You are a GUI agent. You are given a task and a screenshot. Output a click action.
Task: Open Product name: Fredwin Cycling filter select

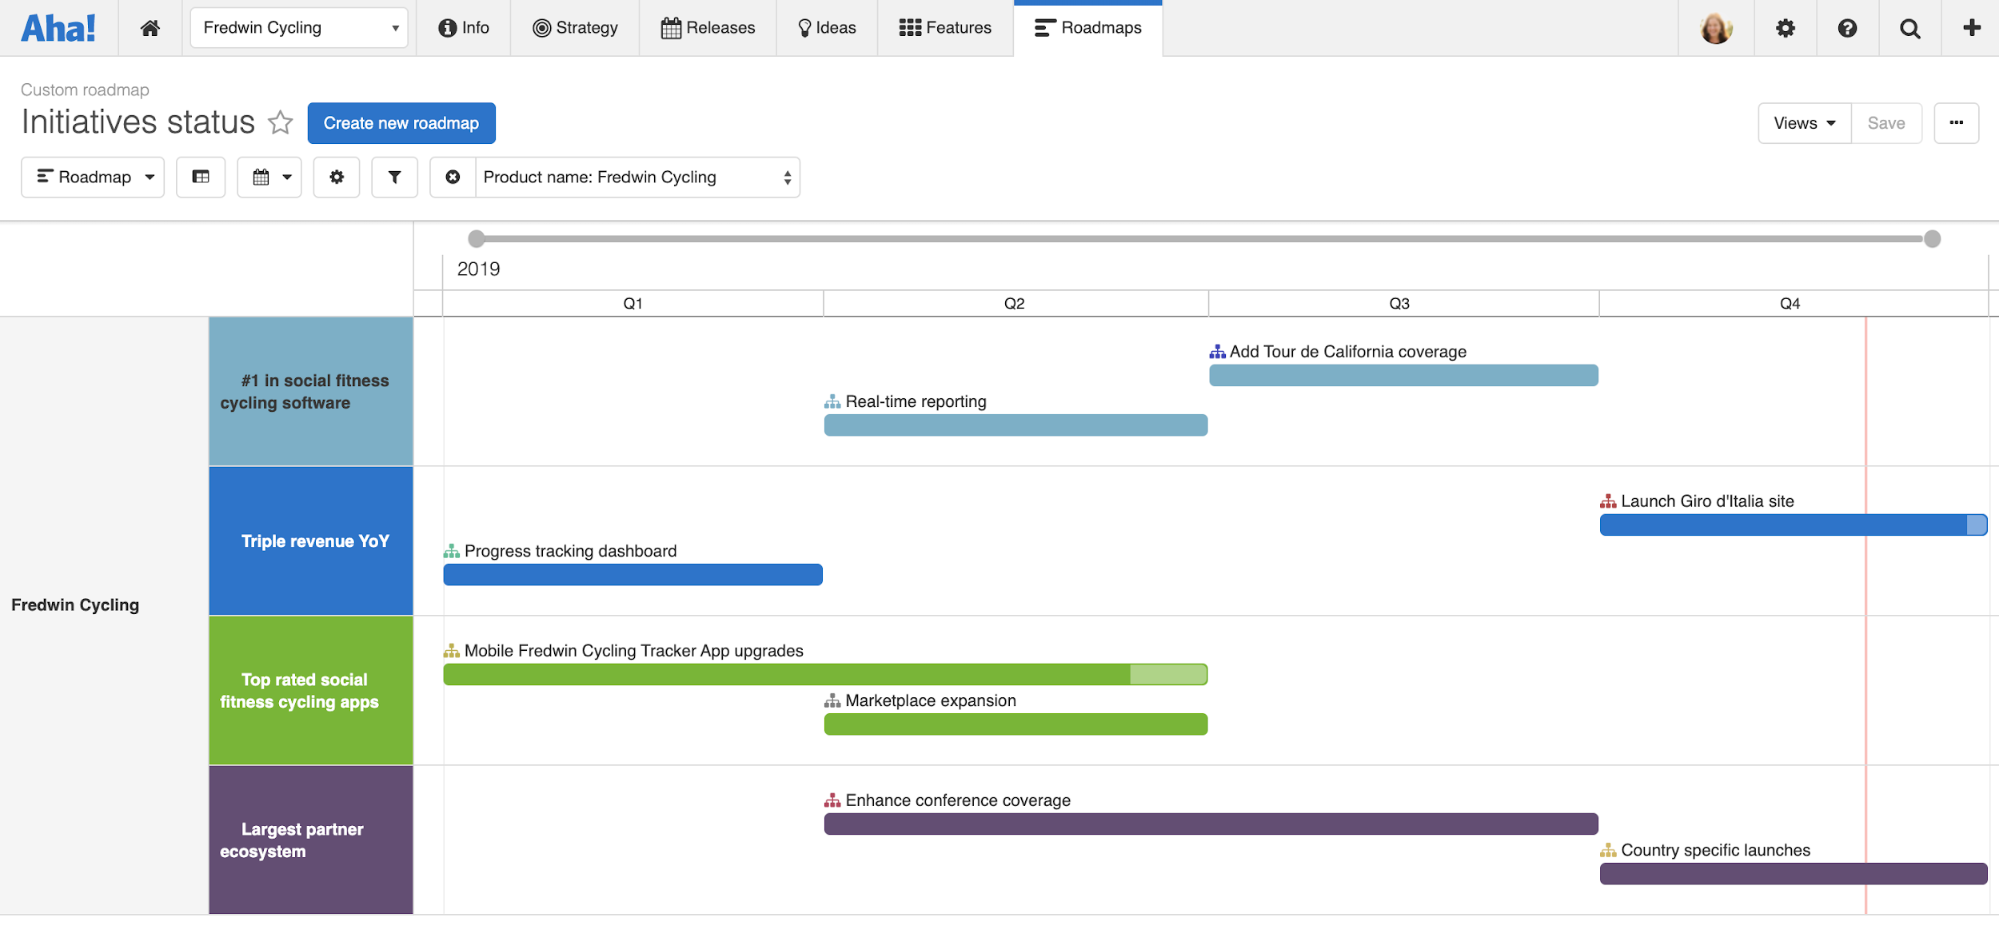click(637, 177)
